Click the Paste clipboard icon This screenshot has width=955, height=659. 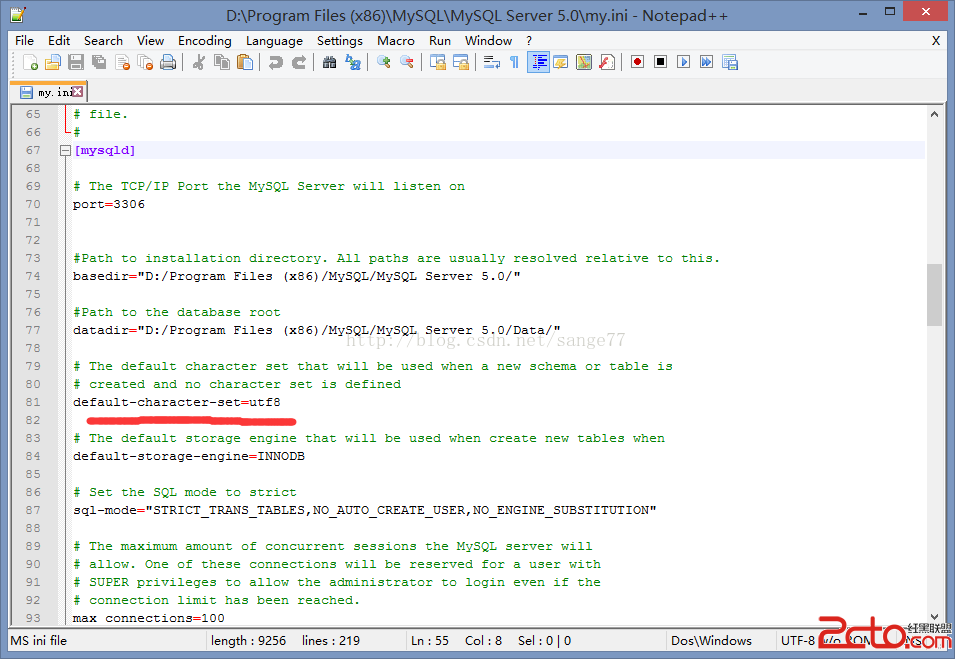245,62
